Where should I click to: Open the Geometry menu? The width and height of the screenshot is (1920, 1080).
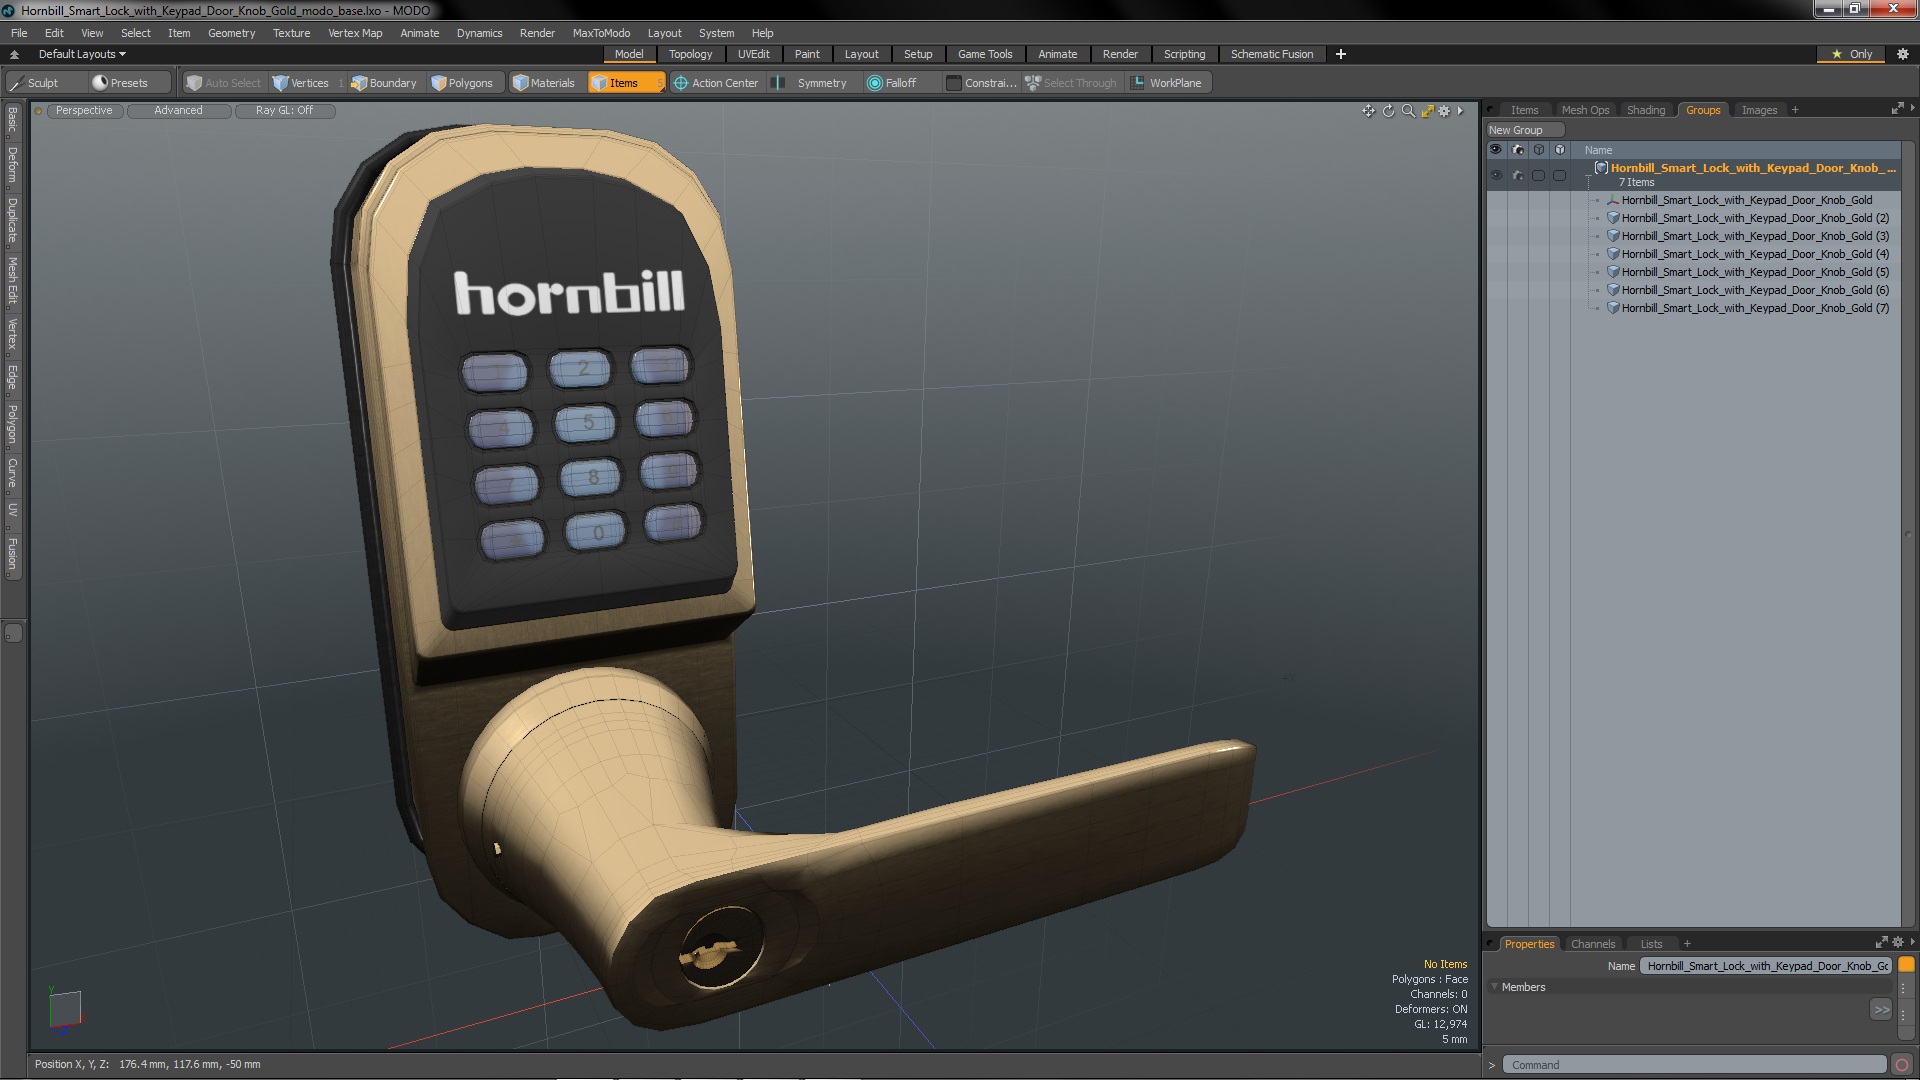point(231,33)
